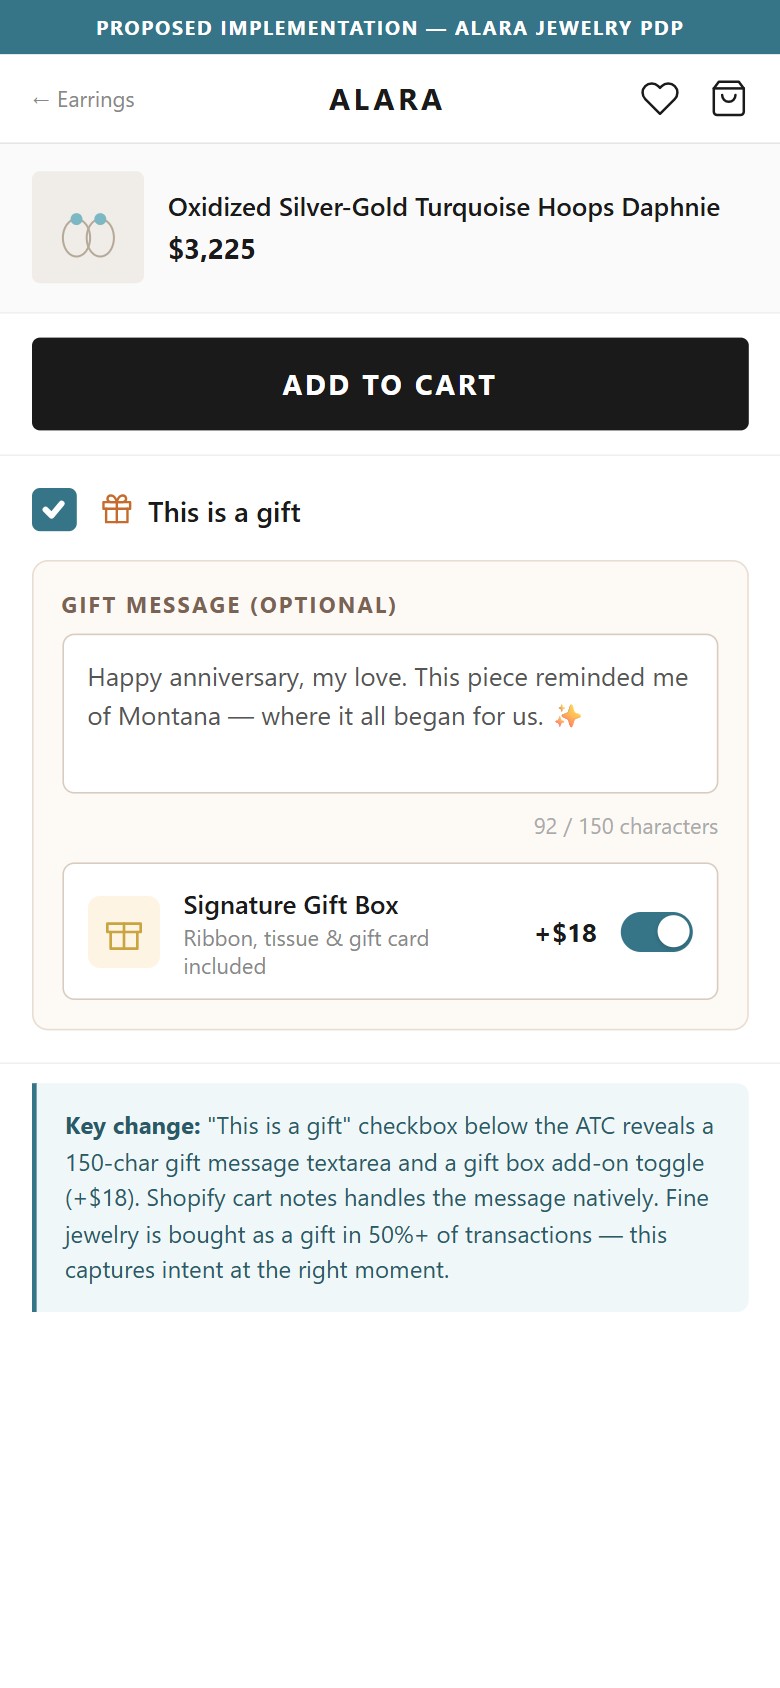The width and height of the screenshot is (780, 1688).
Task: Click the GIFT MESSAGE (OPTIONAL) label
Action: 229,605
